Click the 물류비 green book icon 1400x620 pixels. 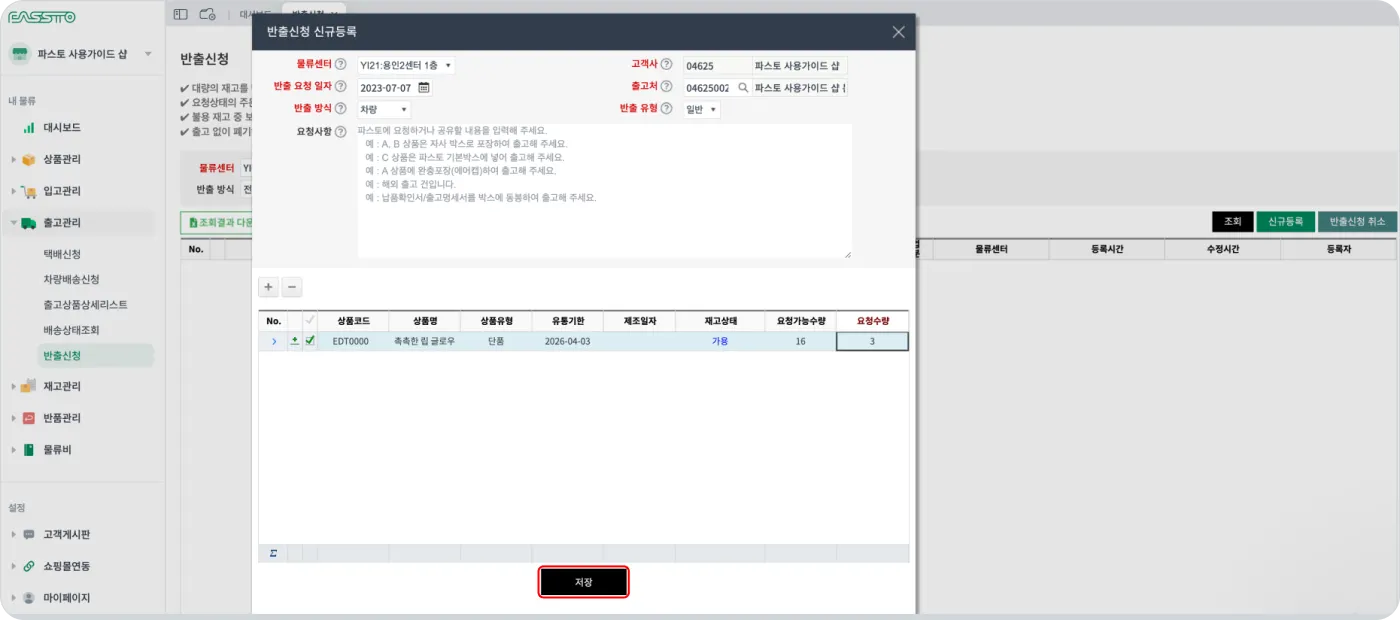(x=29, y=450)
